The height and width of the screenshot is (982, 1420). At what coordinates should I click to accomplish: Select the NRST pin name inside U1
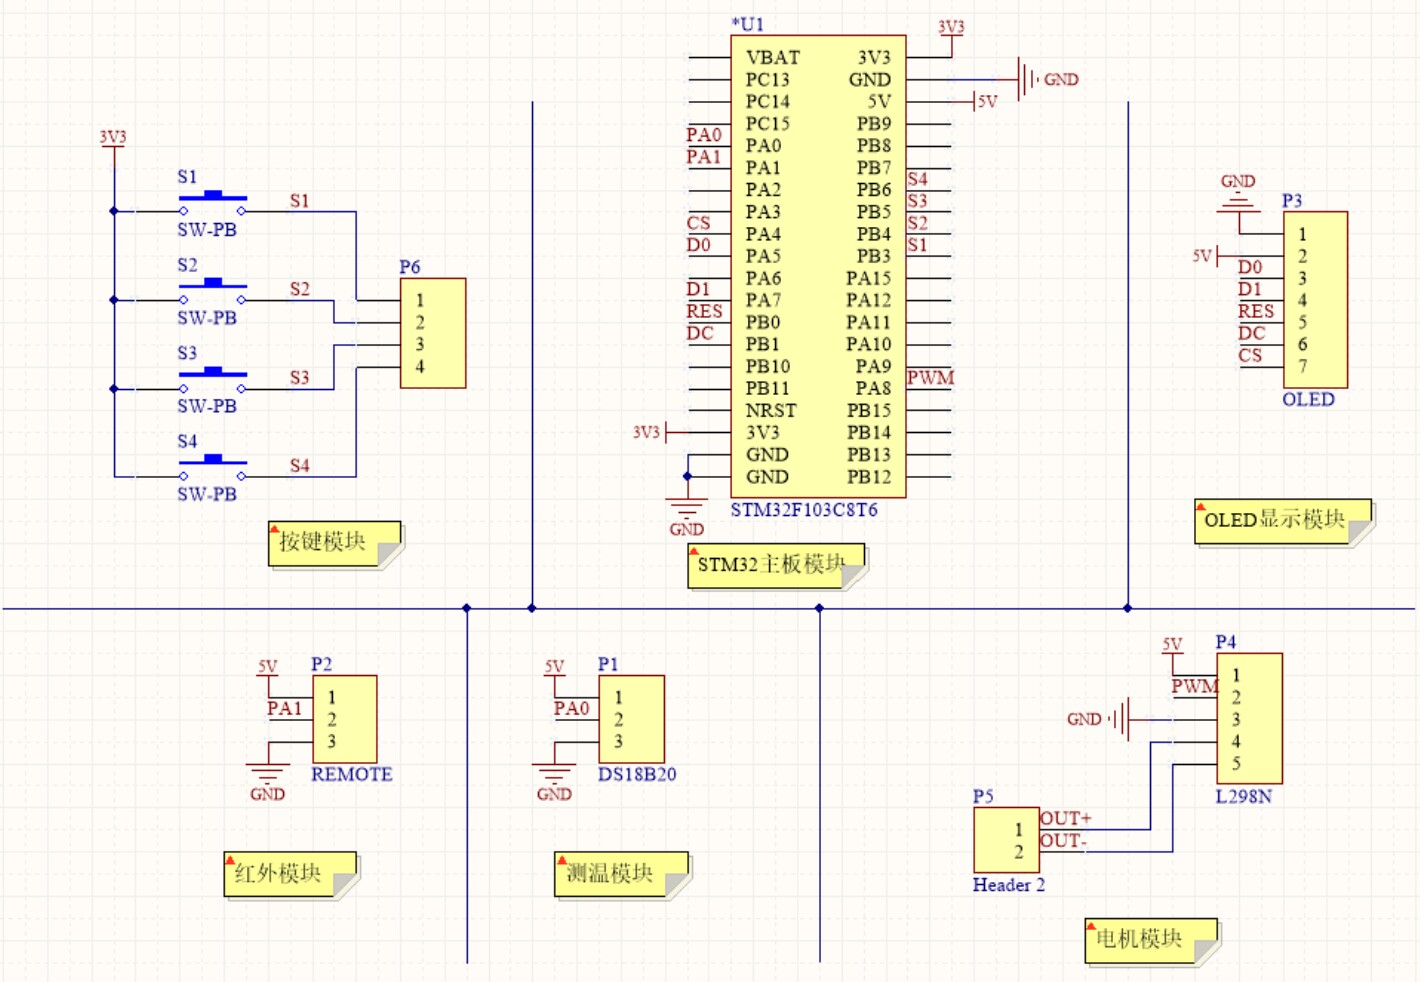click(771, 410)
